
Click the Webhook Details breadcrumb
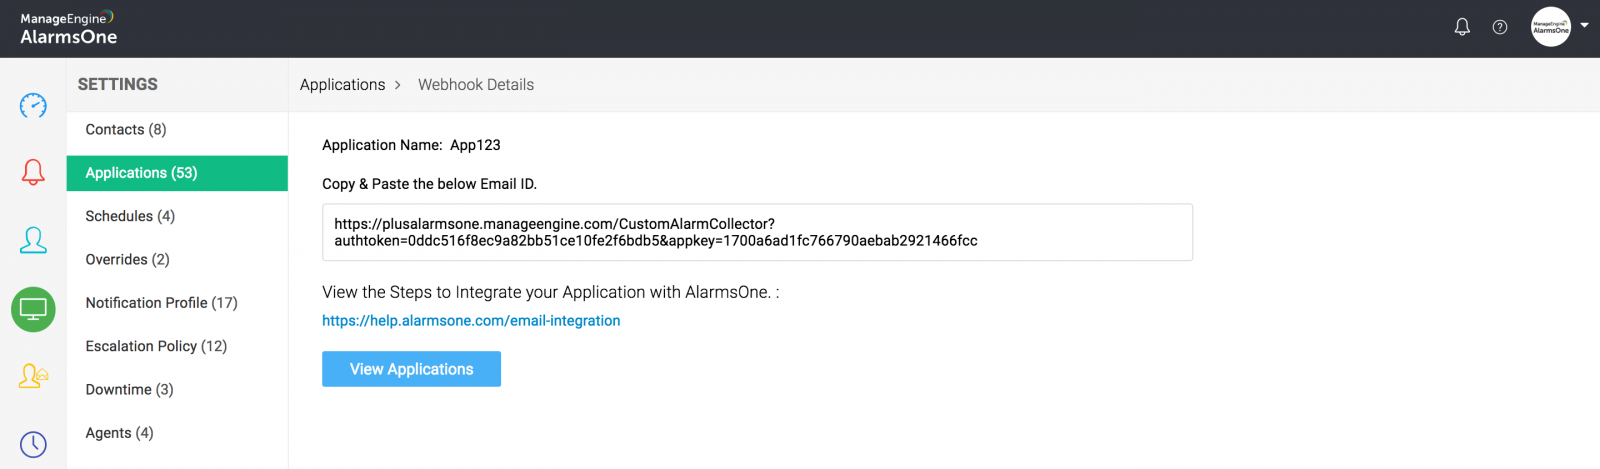476,85
